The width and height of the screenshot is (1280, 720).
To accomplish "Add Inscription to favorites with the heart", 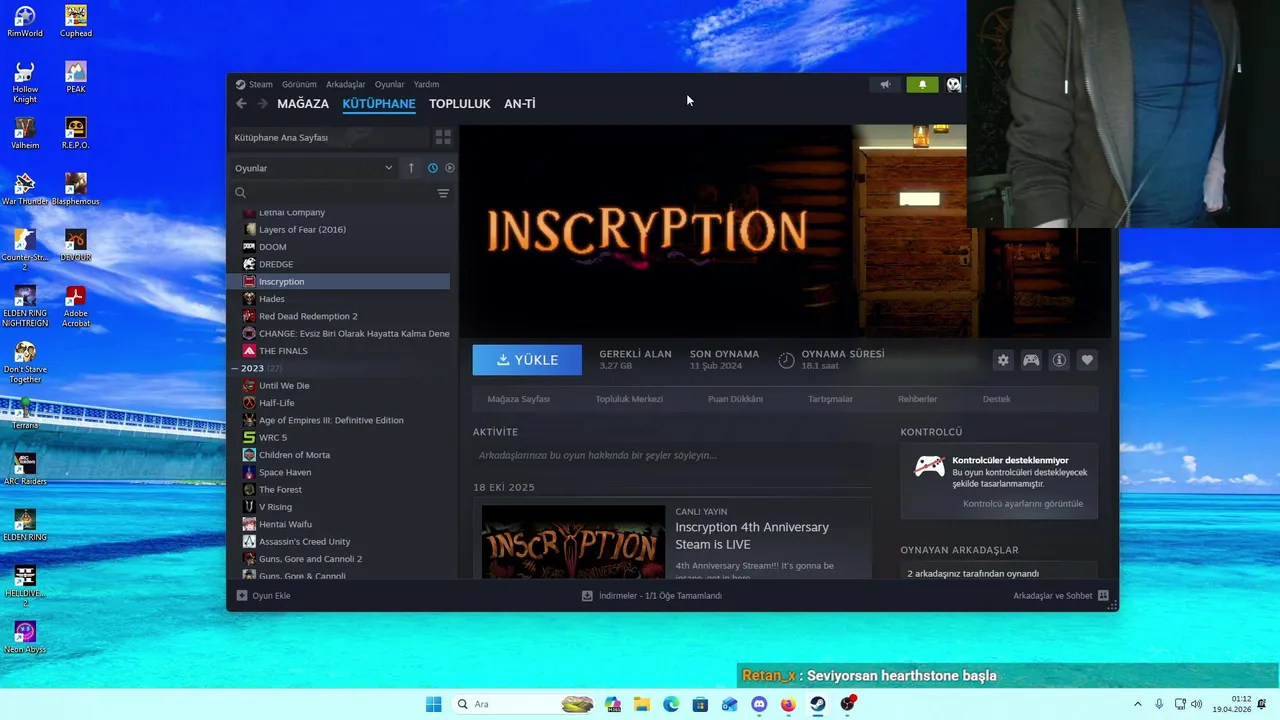I will [1087, 360].
